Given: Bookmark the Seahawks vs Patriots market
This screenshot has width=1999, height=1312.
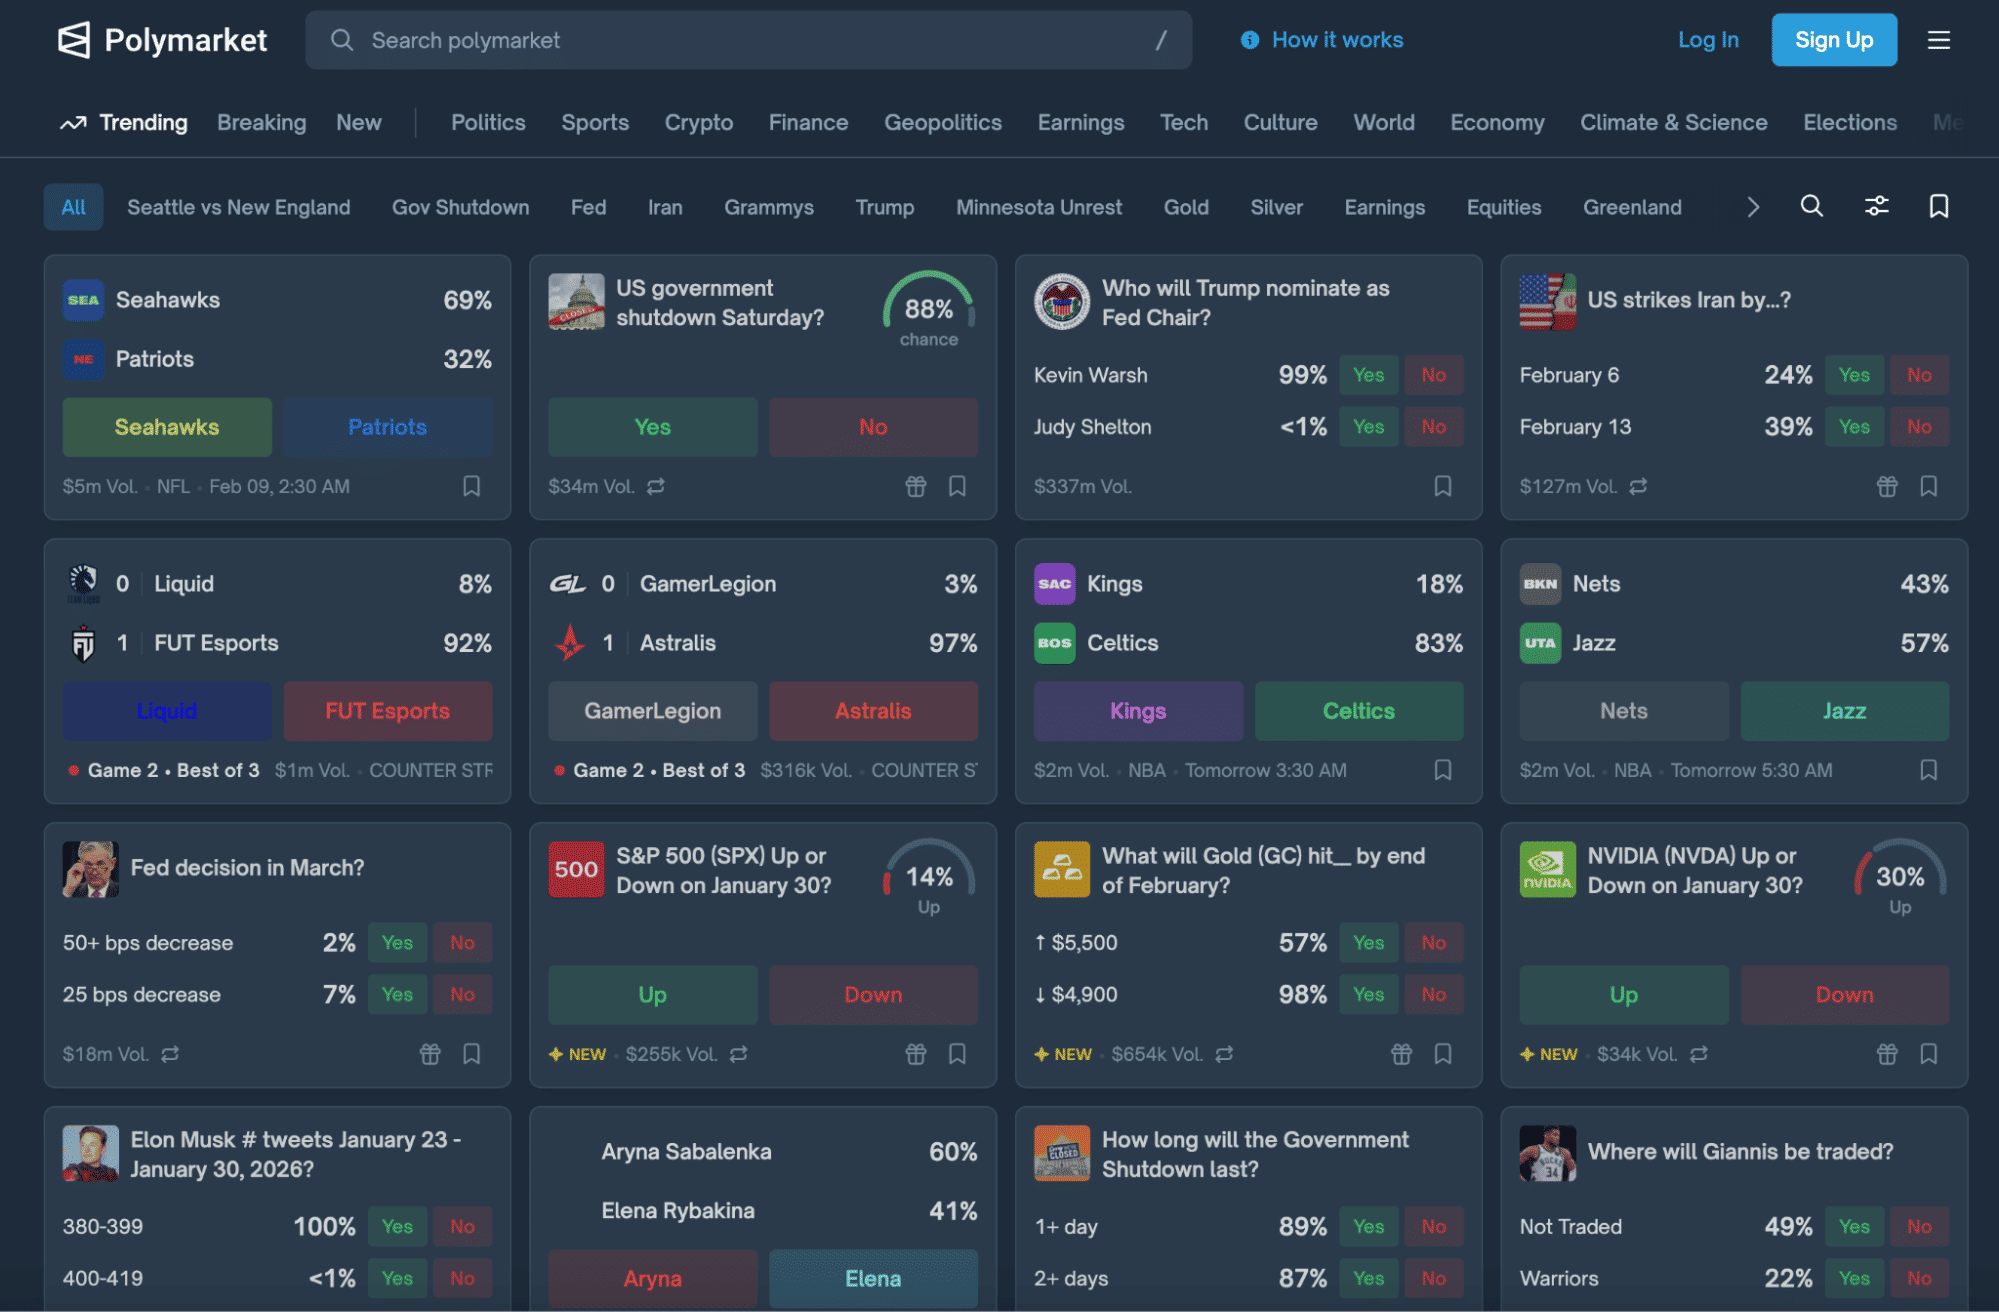Looking at the screenshot, I should click(x=471, y=486).
